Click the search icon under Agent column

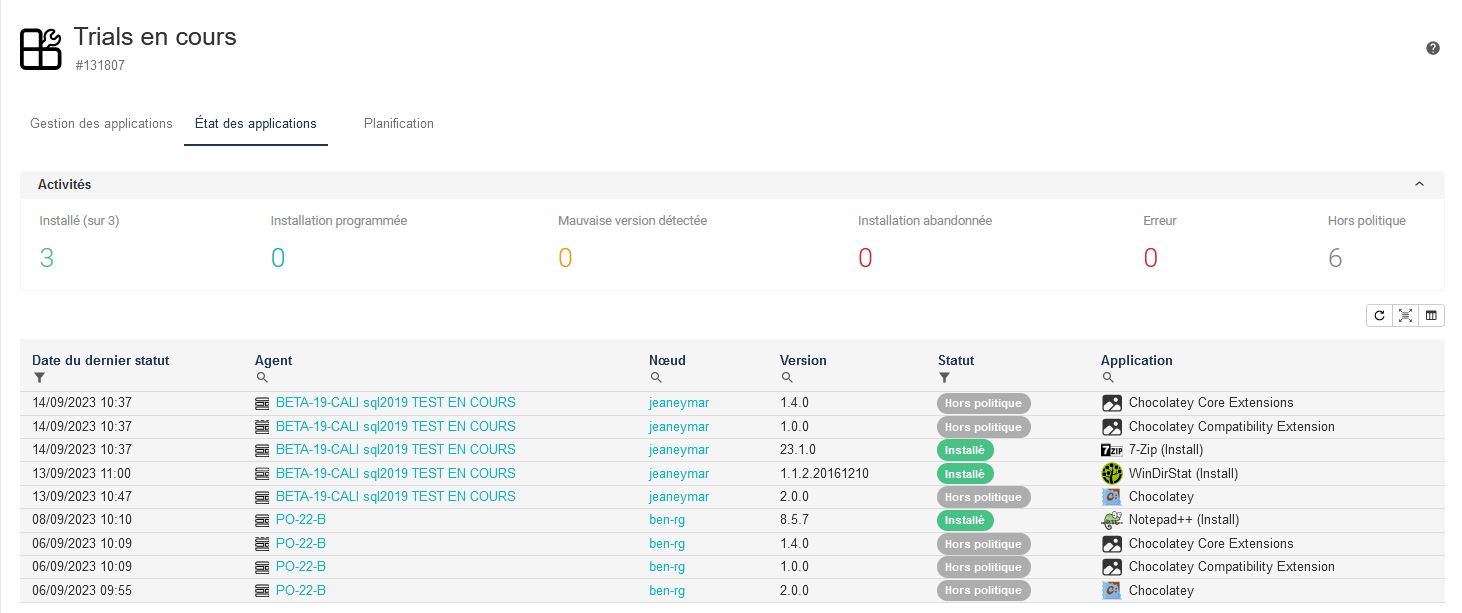tap(262, 378)
